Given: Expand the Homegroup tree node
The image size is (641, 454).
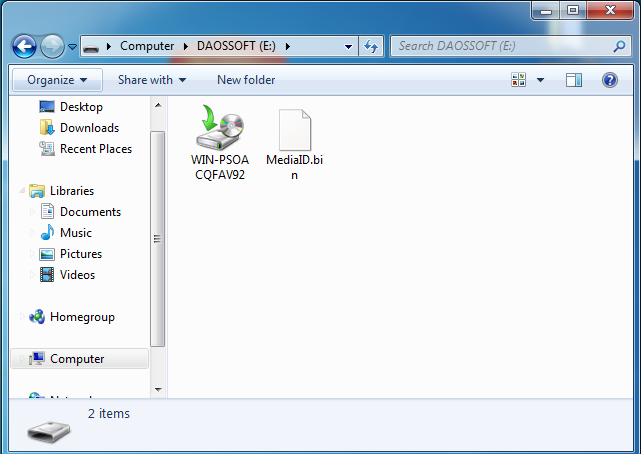Looking at the screenshot, I should pos(22,317).
